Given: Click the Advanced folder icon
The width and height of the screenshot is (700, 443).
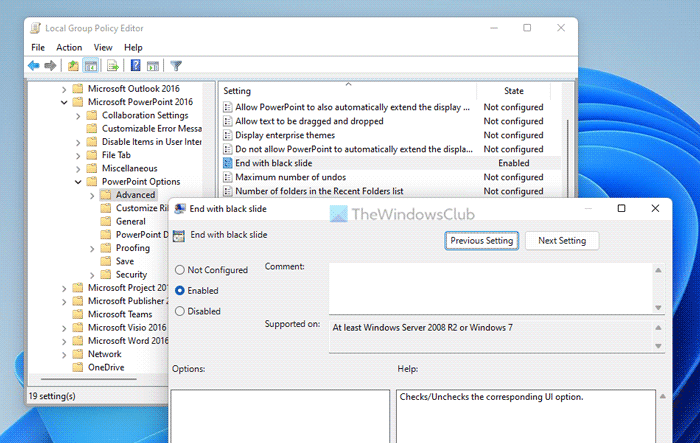Looking at the screenshot, I should click(x=105, y=195).
